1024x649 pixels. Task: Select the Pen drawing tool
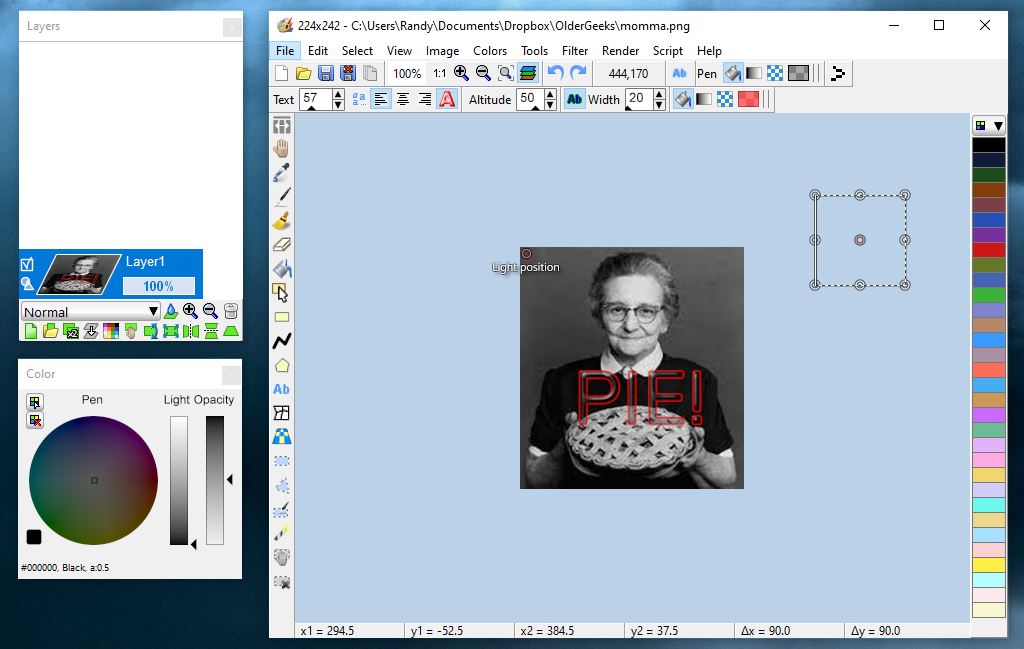click(x=281, y=197)
